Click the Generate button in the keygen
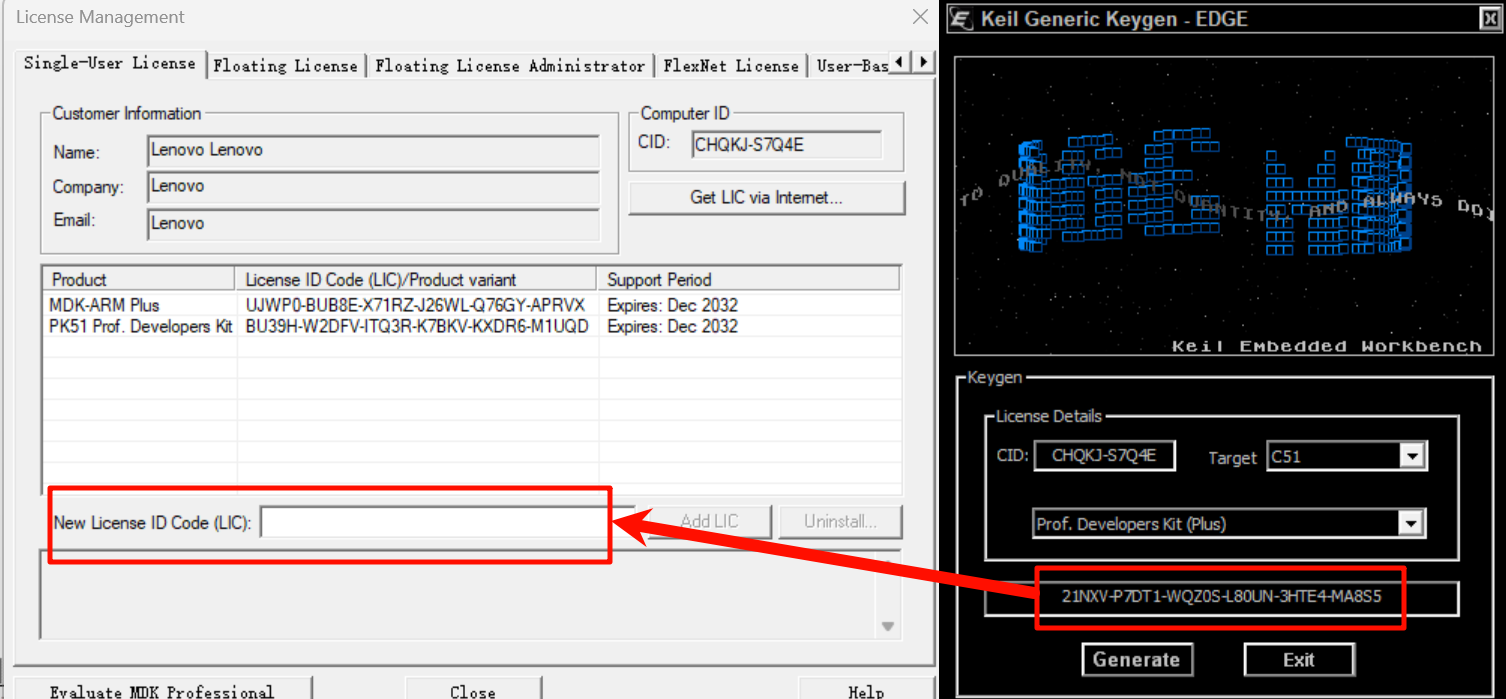This screenshot has width=1506, height=699. tap(1136, 659)
